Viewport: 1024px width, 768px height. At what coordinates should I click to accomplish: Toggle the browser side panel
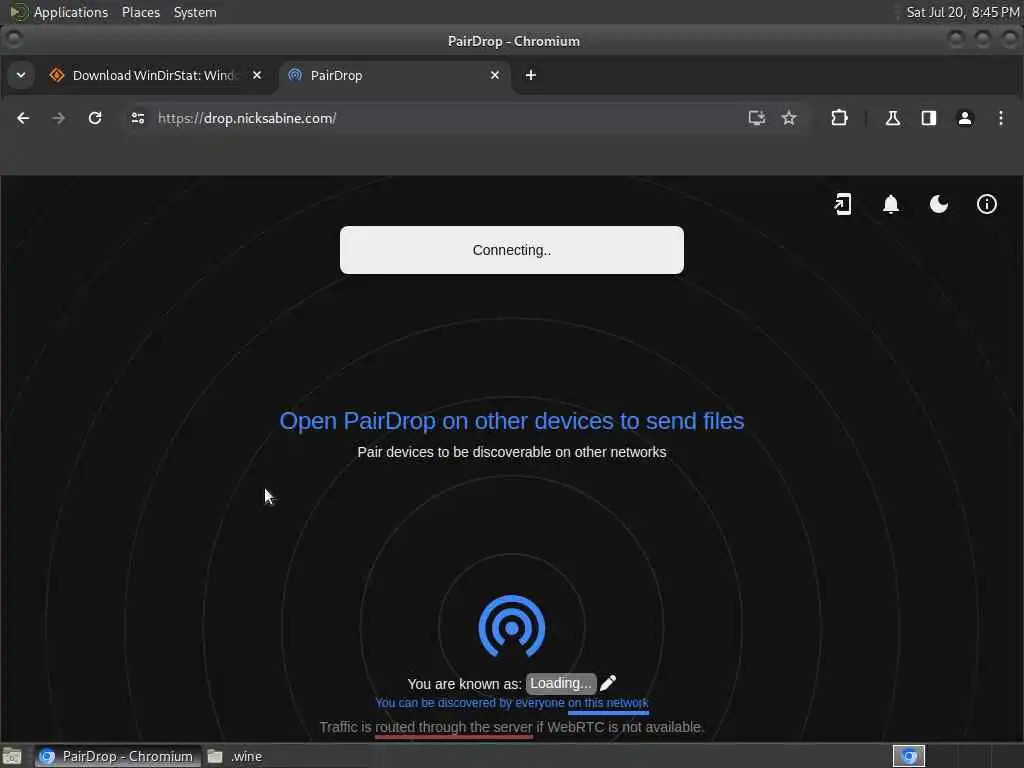[x=929, y=118]
